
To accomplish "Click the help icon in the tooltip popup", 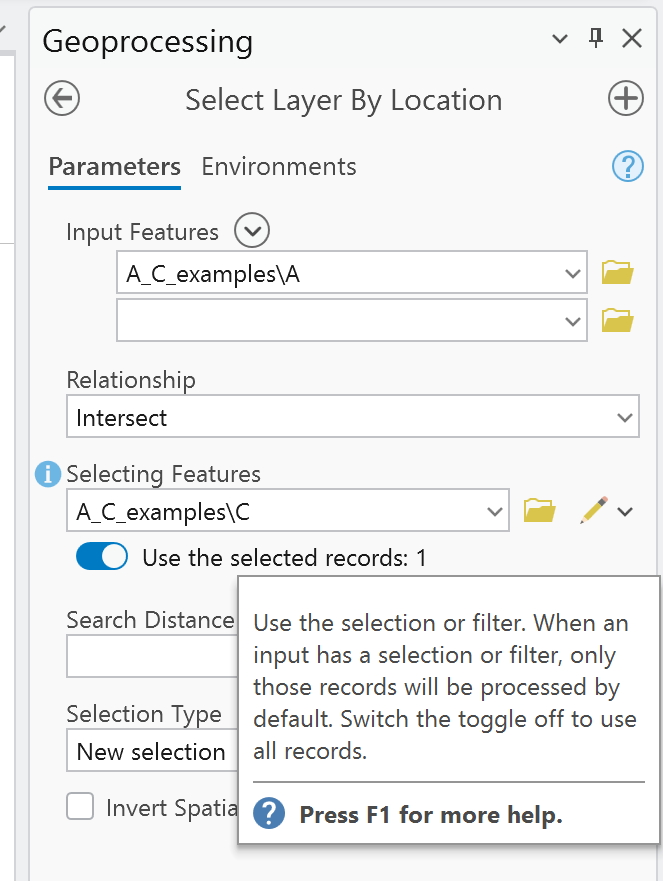I will pos(268,814).
